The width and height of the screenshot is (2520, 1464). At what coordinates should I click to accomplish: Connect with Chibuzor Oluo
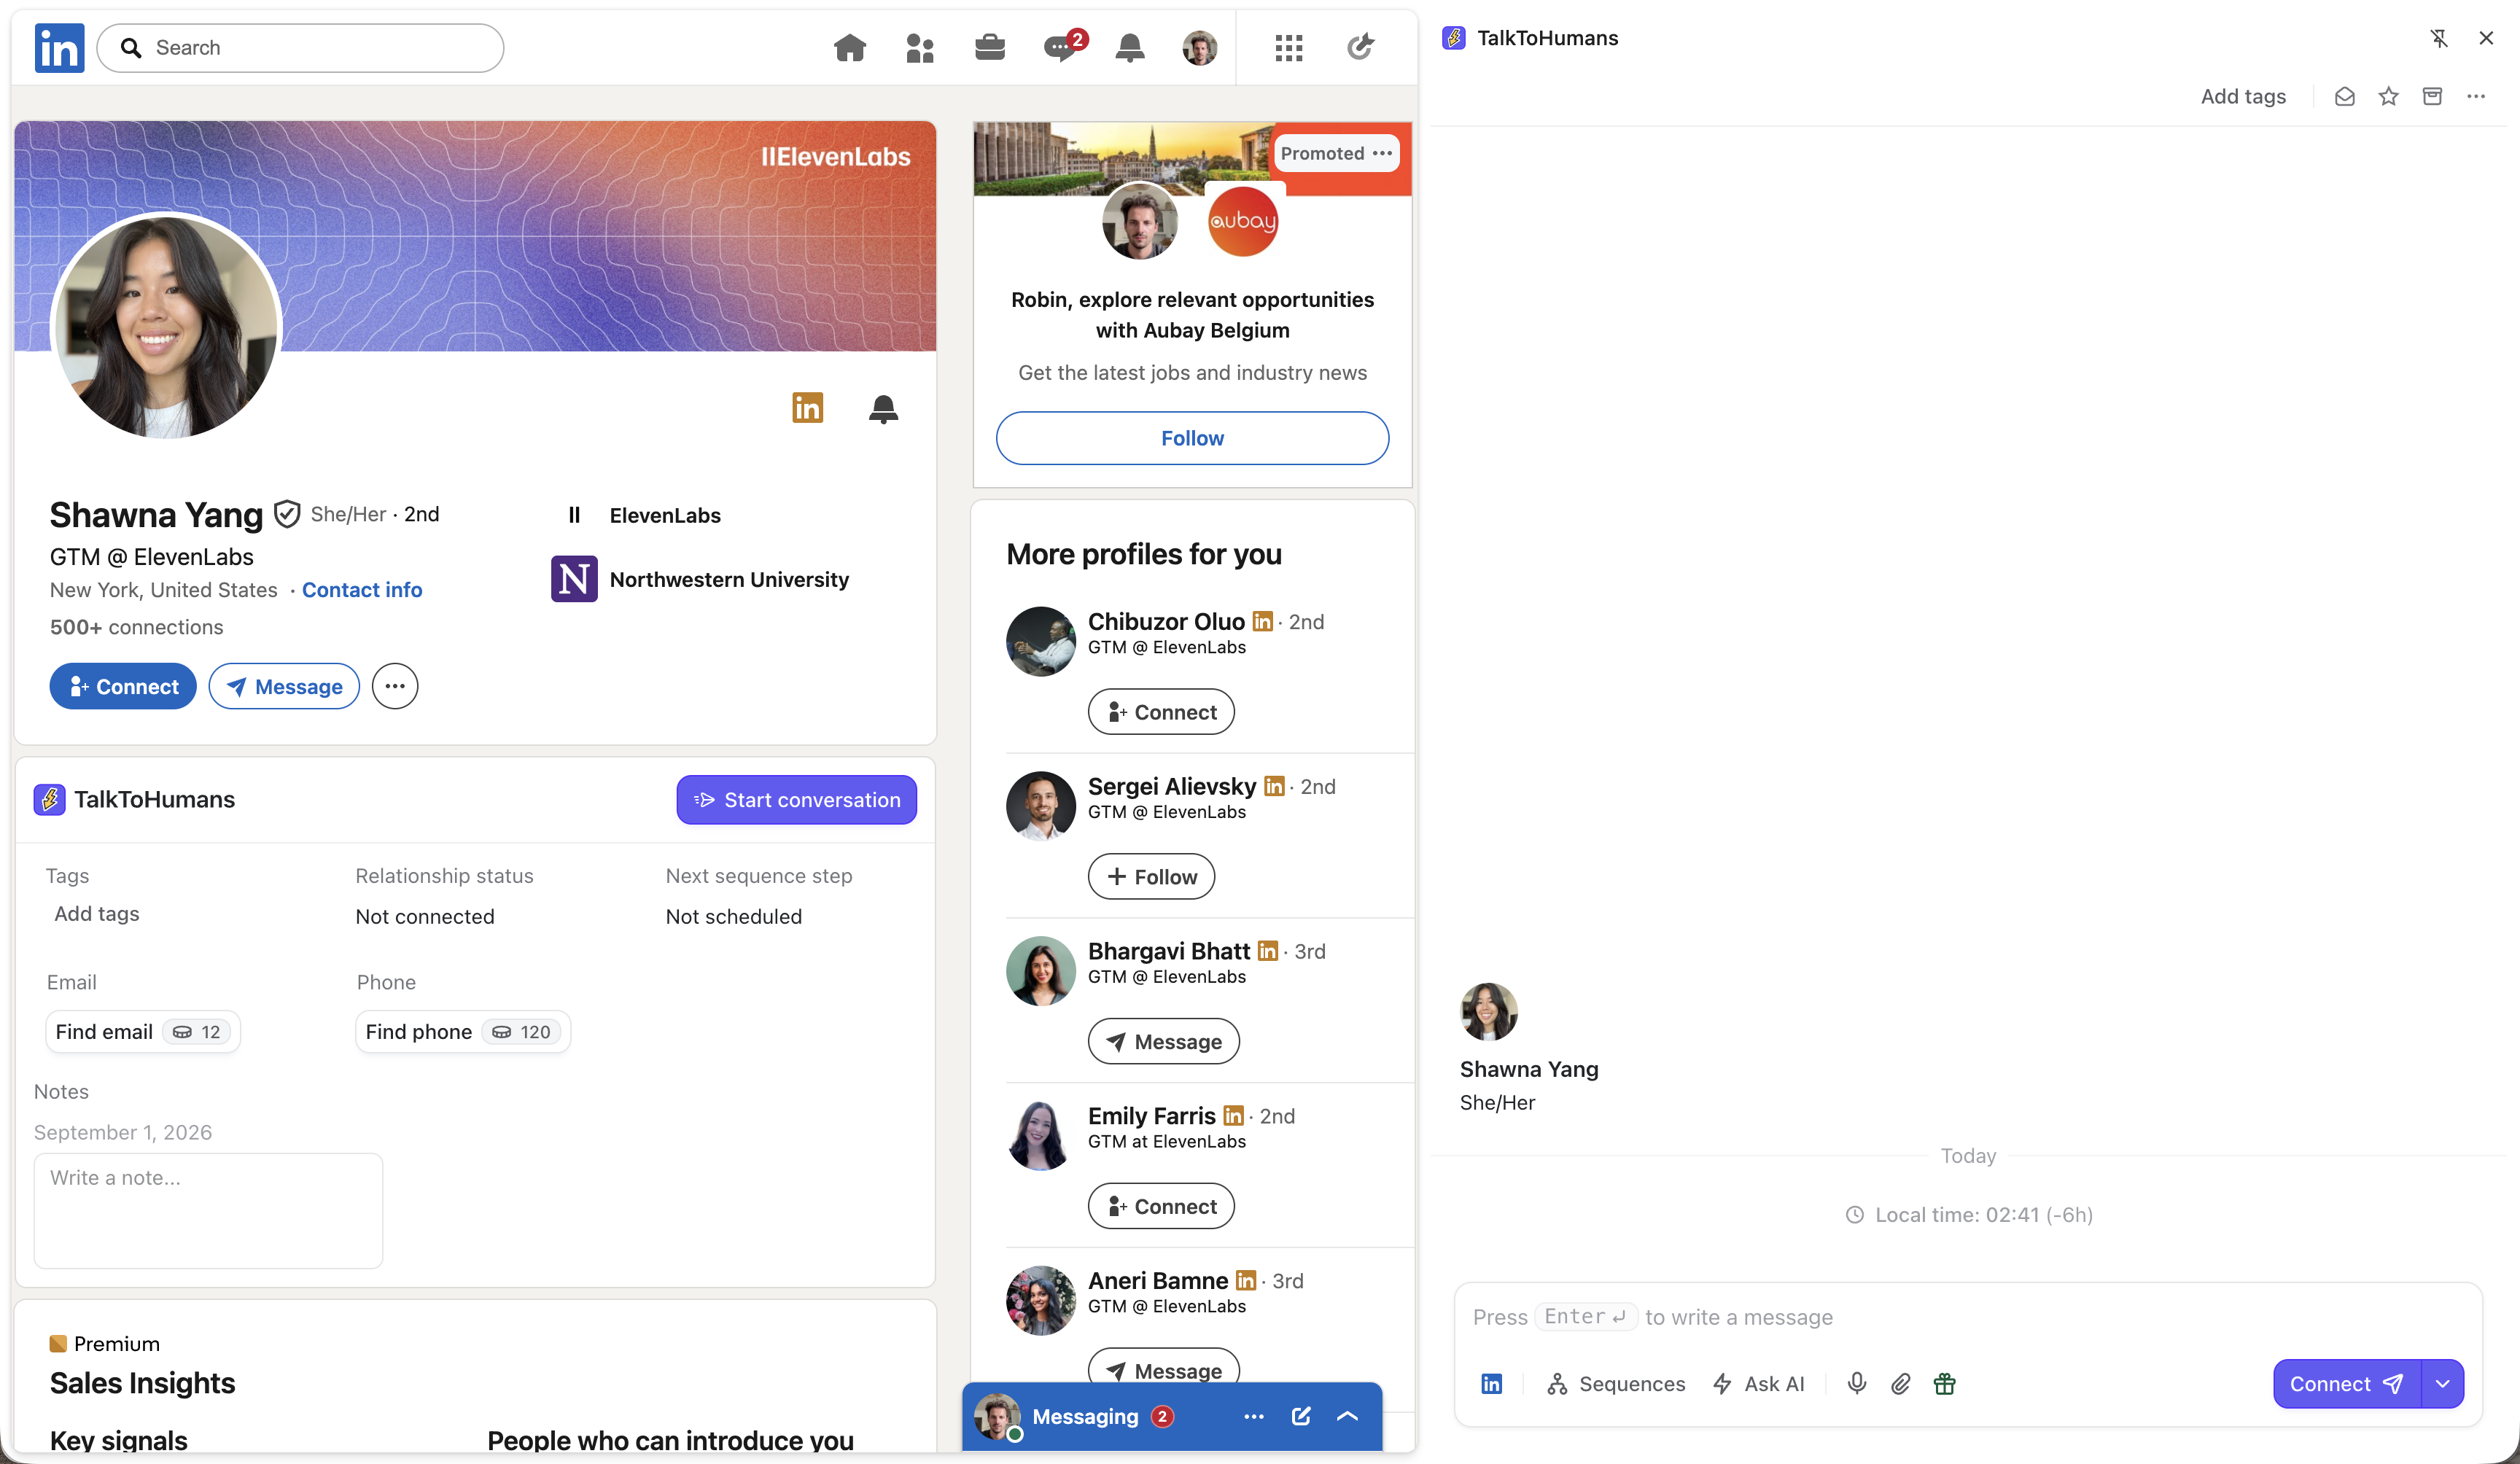pos(1161,711)
